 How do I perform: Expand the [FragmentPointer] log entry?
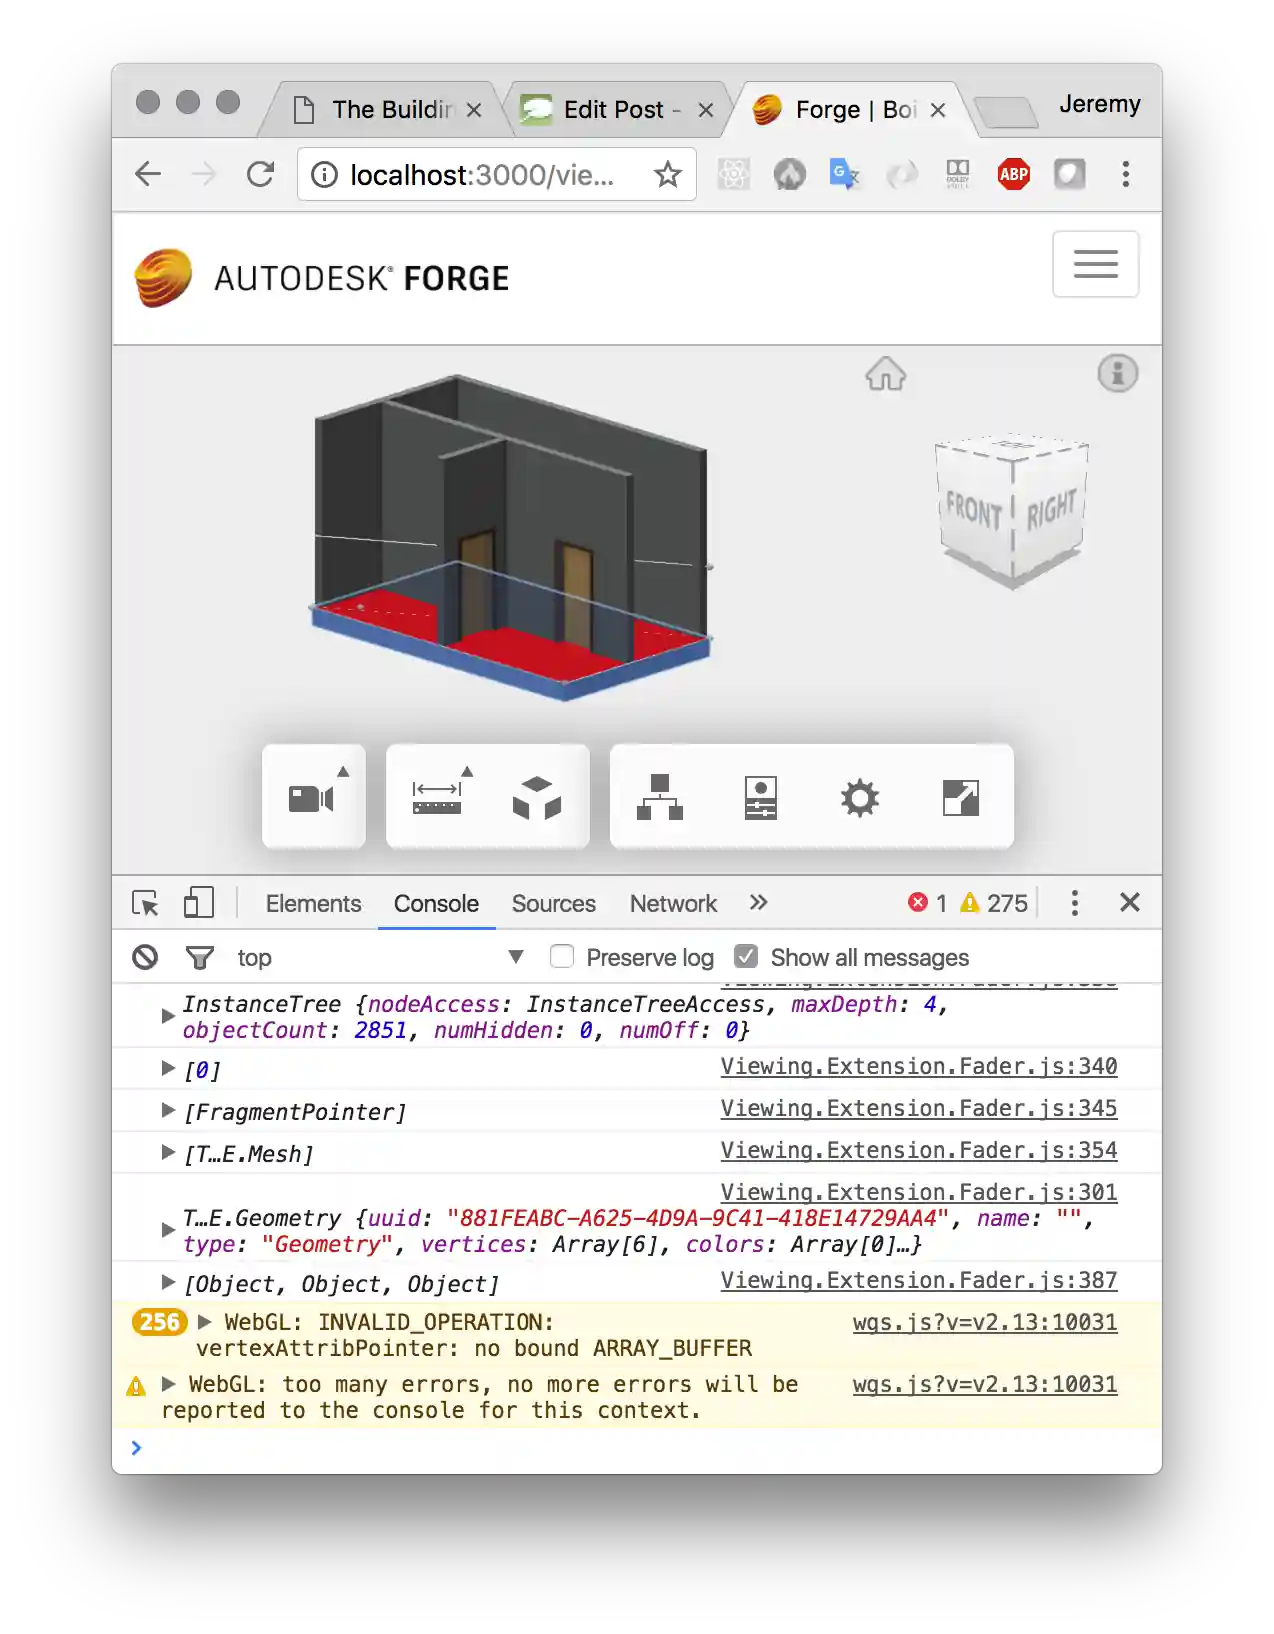tap(168, 1110)
